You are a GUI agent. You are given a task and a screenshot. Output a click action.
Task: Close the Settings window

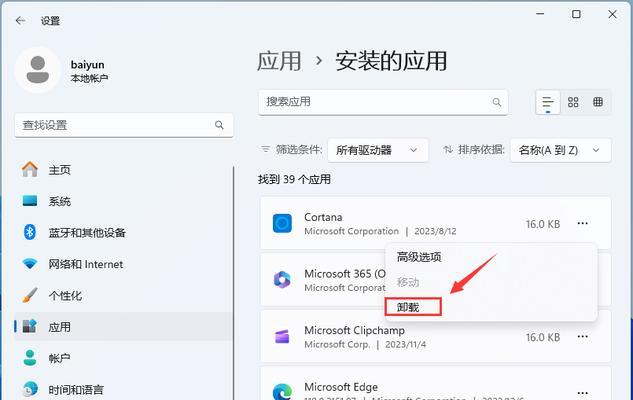[x=612, y=14]
